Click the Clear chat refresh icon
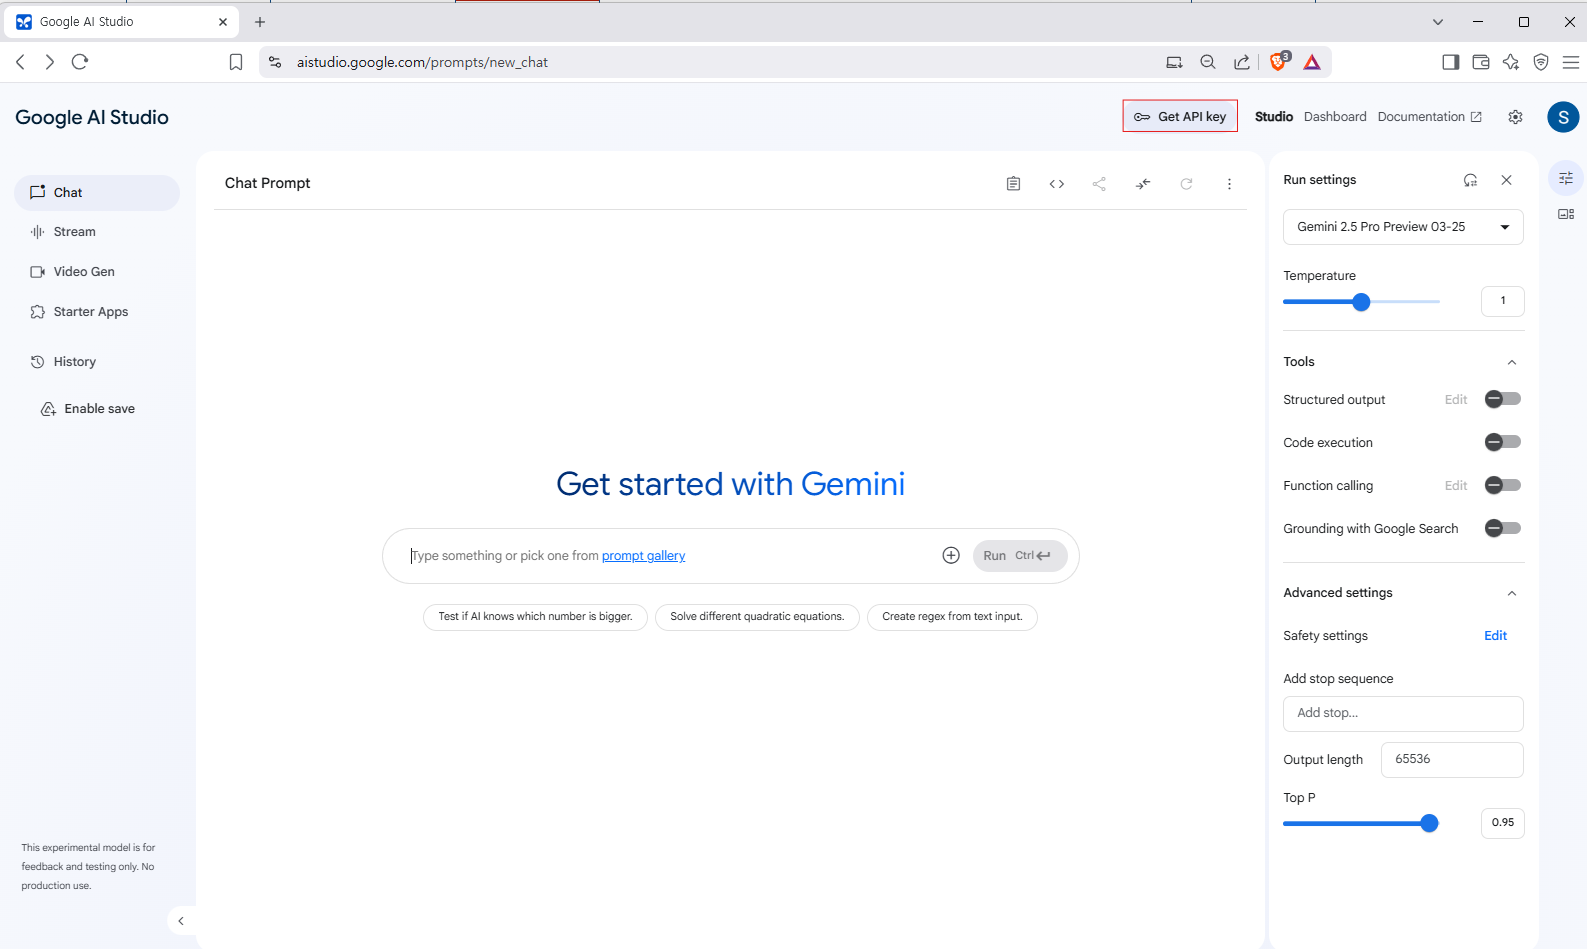 tap(1186, 184)
